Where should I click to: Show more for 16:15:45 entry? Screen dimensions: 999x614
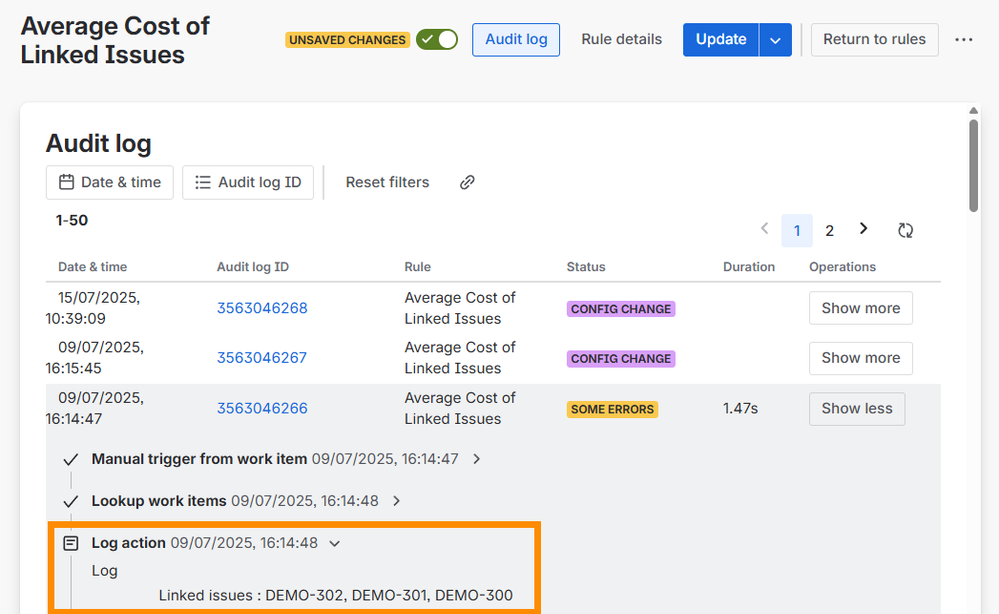[x=861, y=358]
